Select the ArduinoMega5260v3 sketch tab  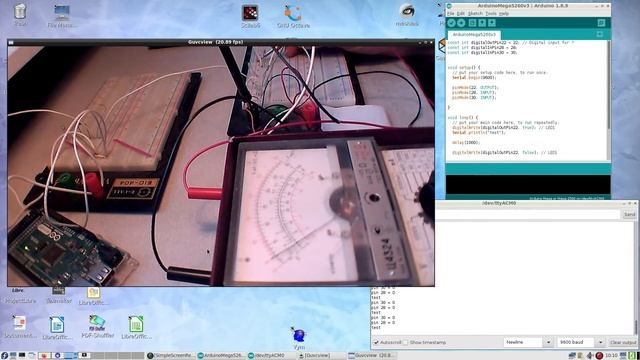pyautogui.click(x=474, y=35)
